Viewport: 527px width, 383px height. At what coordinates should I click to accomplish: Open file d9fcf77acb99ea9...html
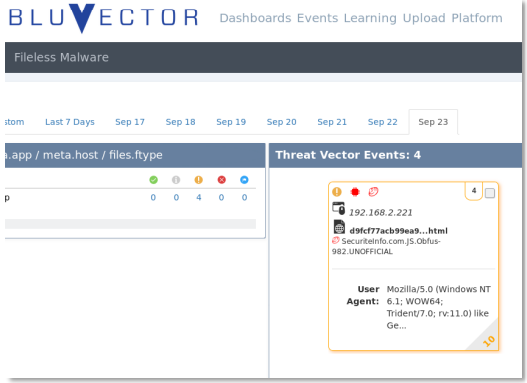coord(398,231)
